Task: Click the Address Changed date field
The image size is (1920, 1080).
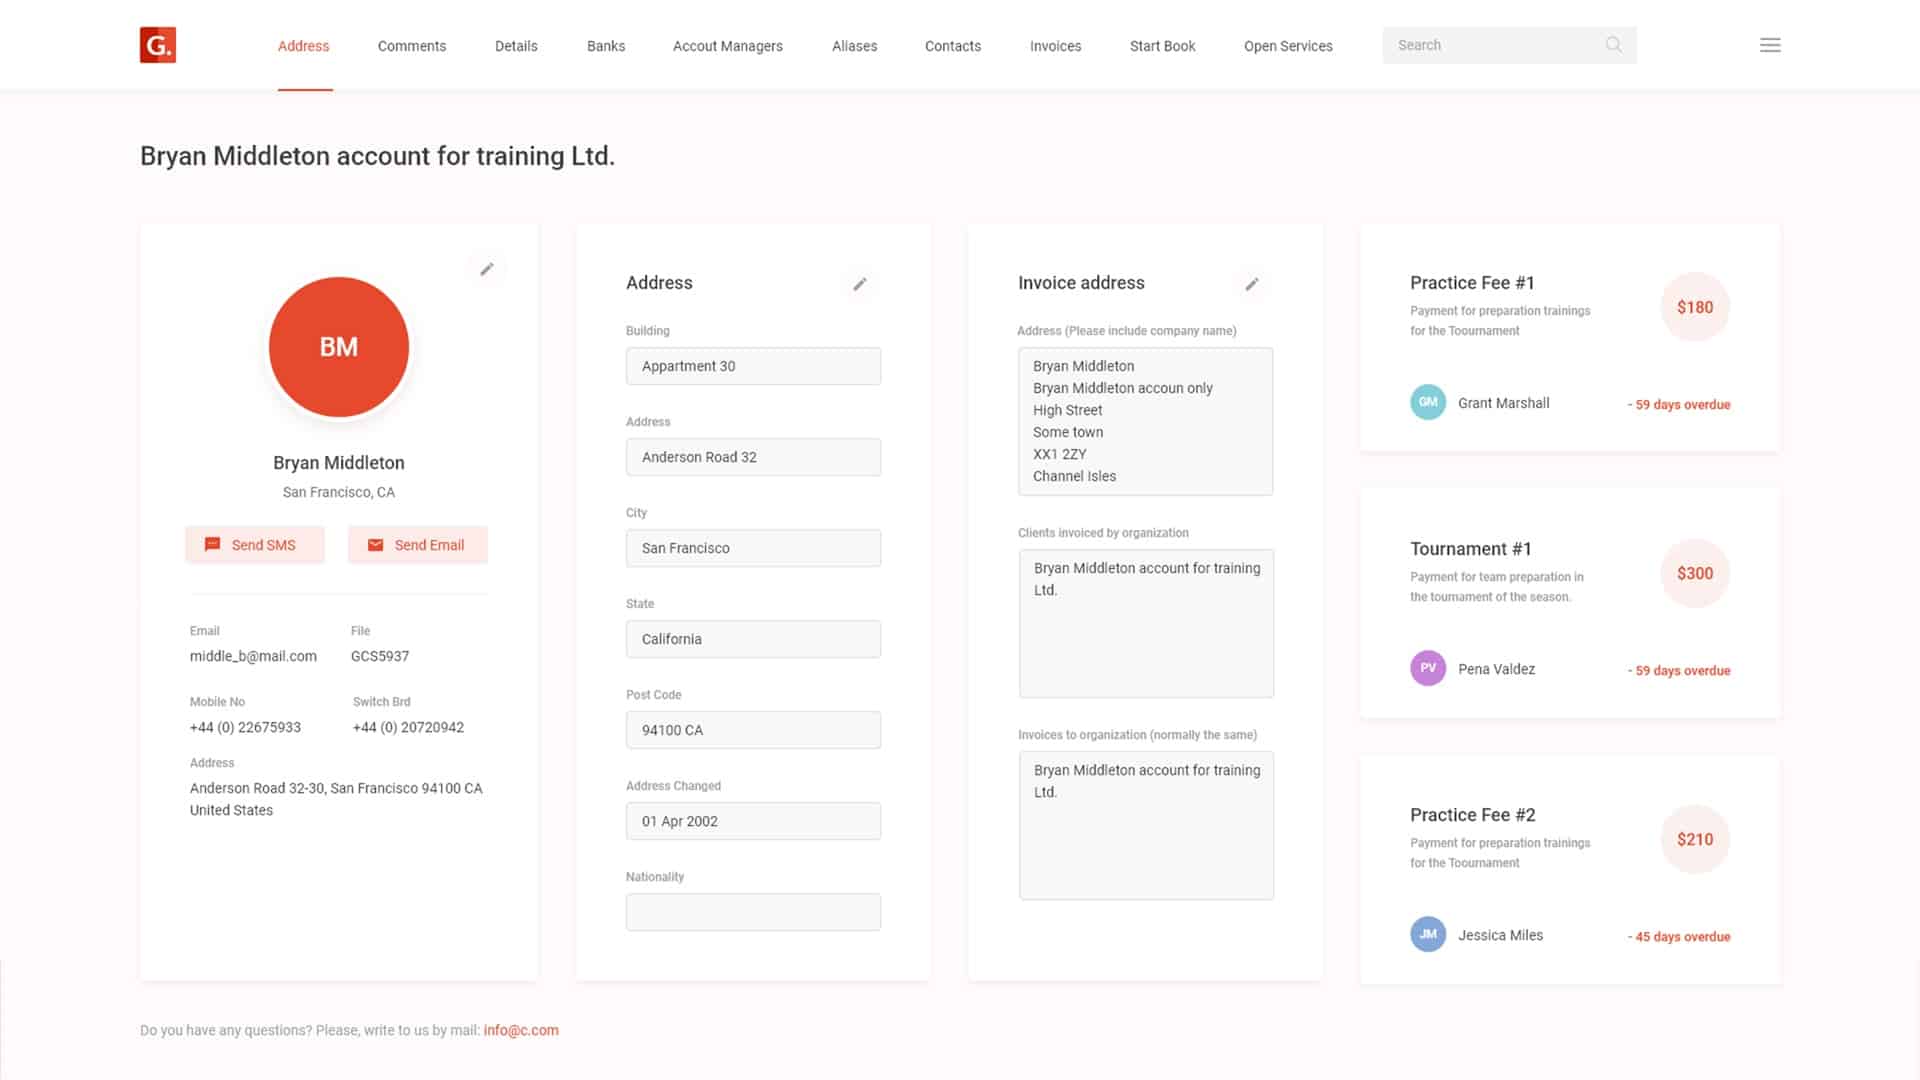Action: [x=753, y=821]
